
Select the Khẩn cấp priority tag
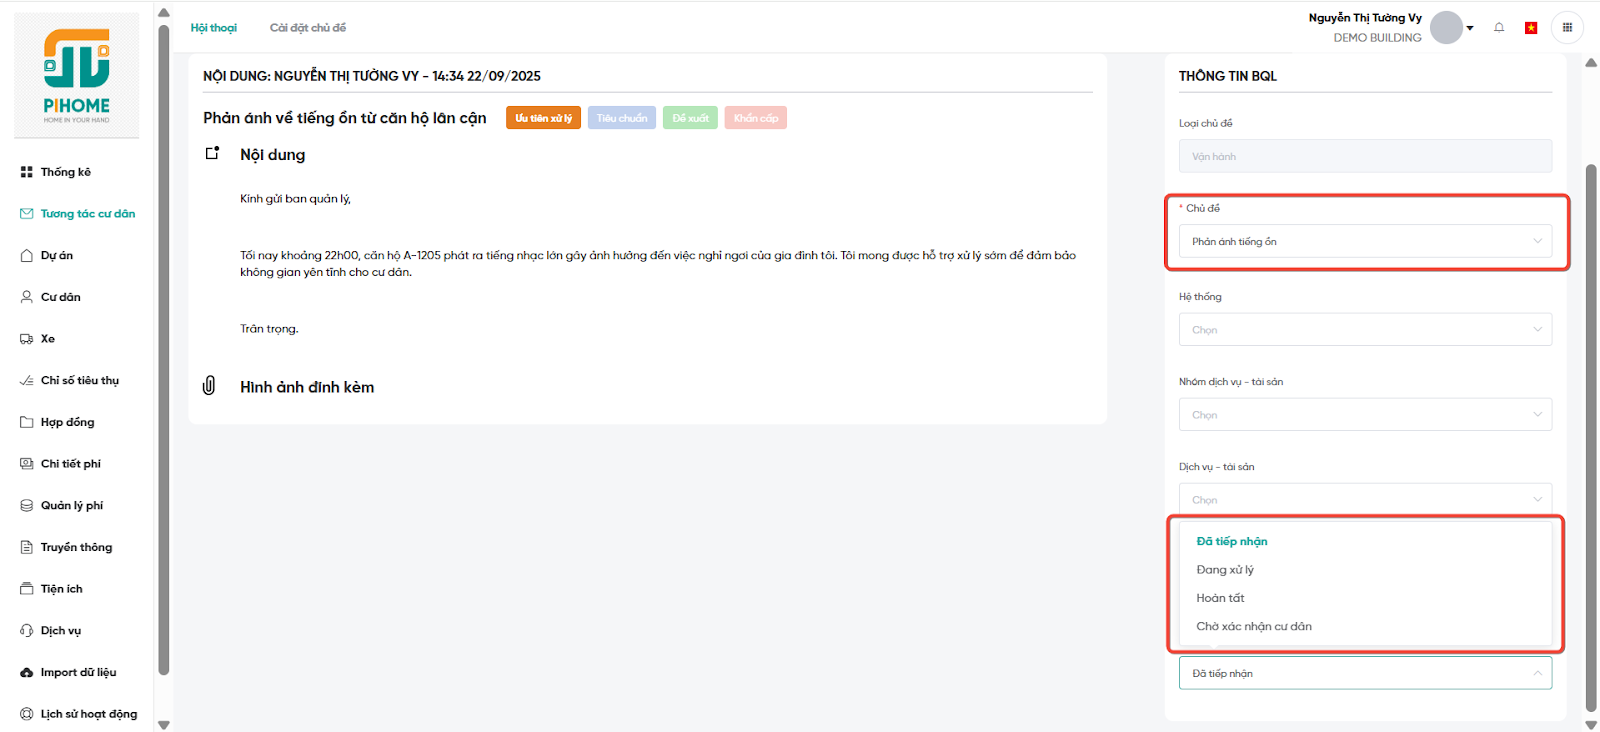755,118
